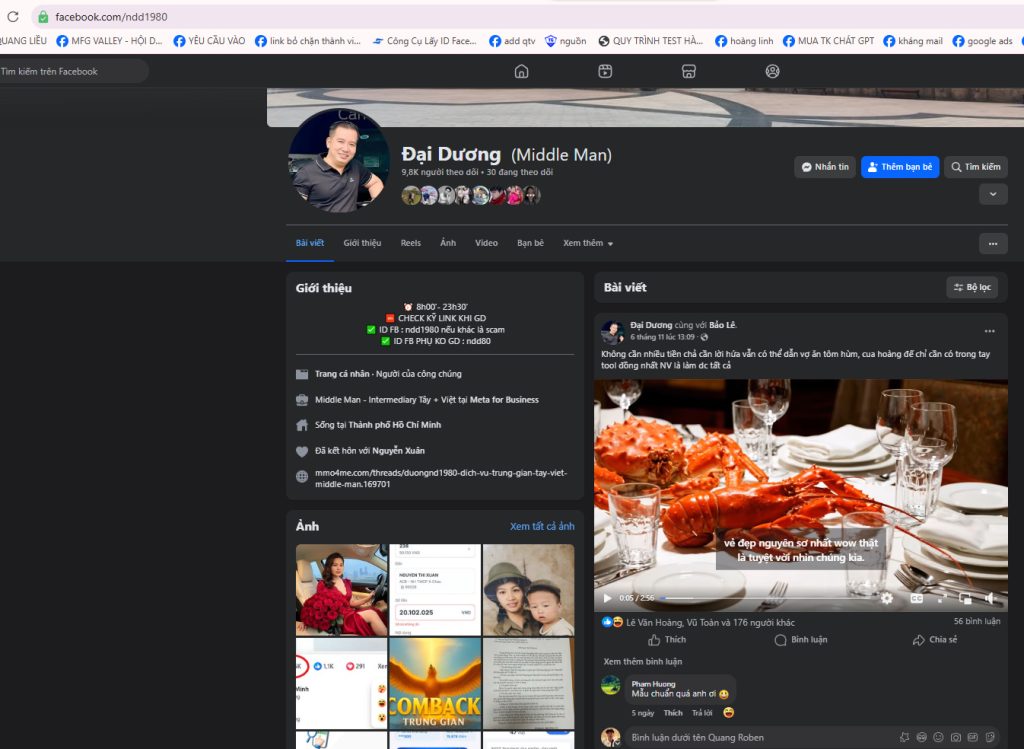Click the 'Thêm bạn bè' button
Viewport: 1024px width, 749px height.
pos(900,167)
